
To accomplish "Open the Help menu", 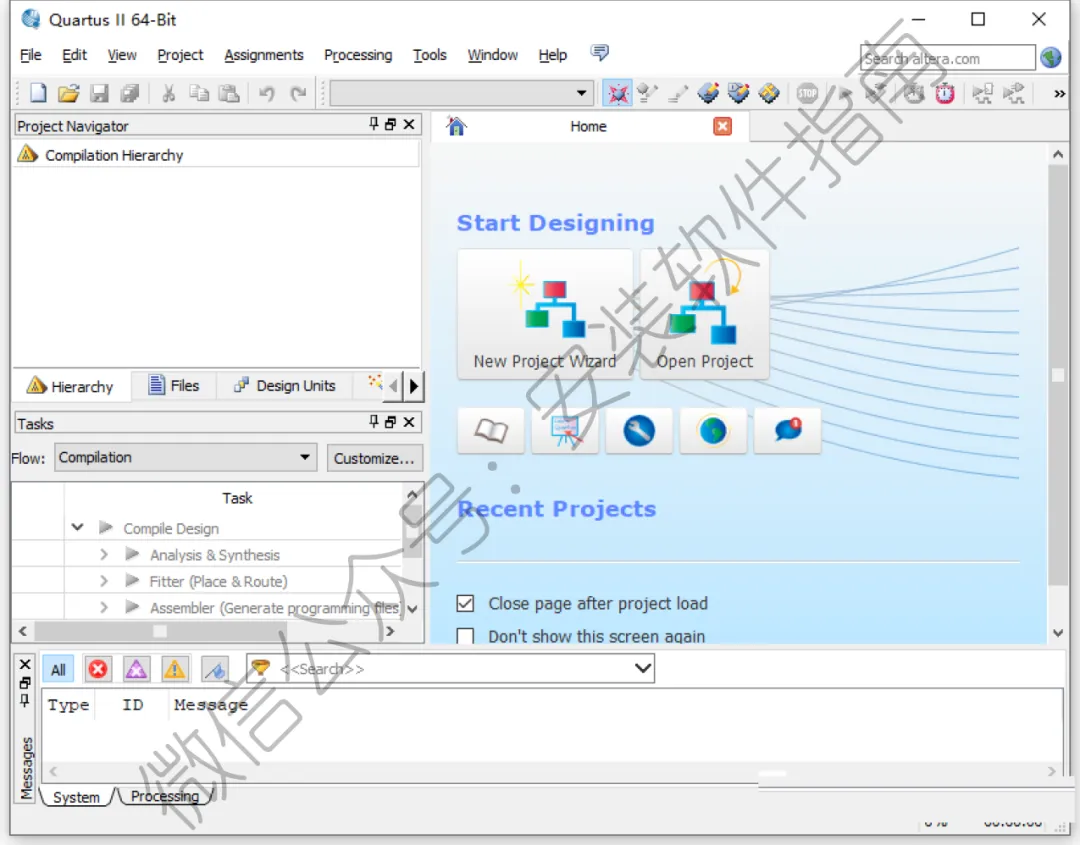I will 552,55.
